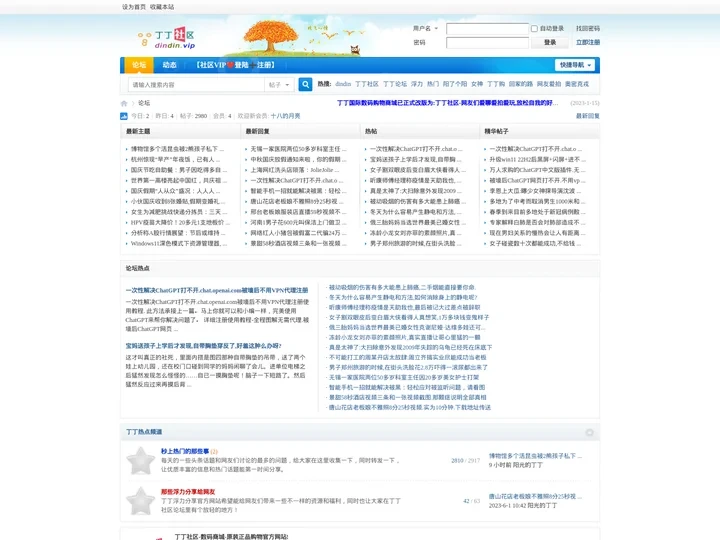The height and width of the screenshot is (540, 720).
Task: Open hot post 真是太神了:大扫除意外发现2009
Action: (416, 191)
